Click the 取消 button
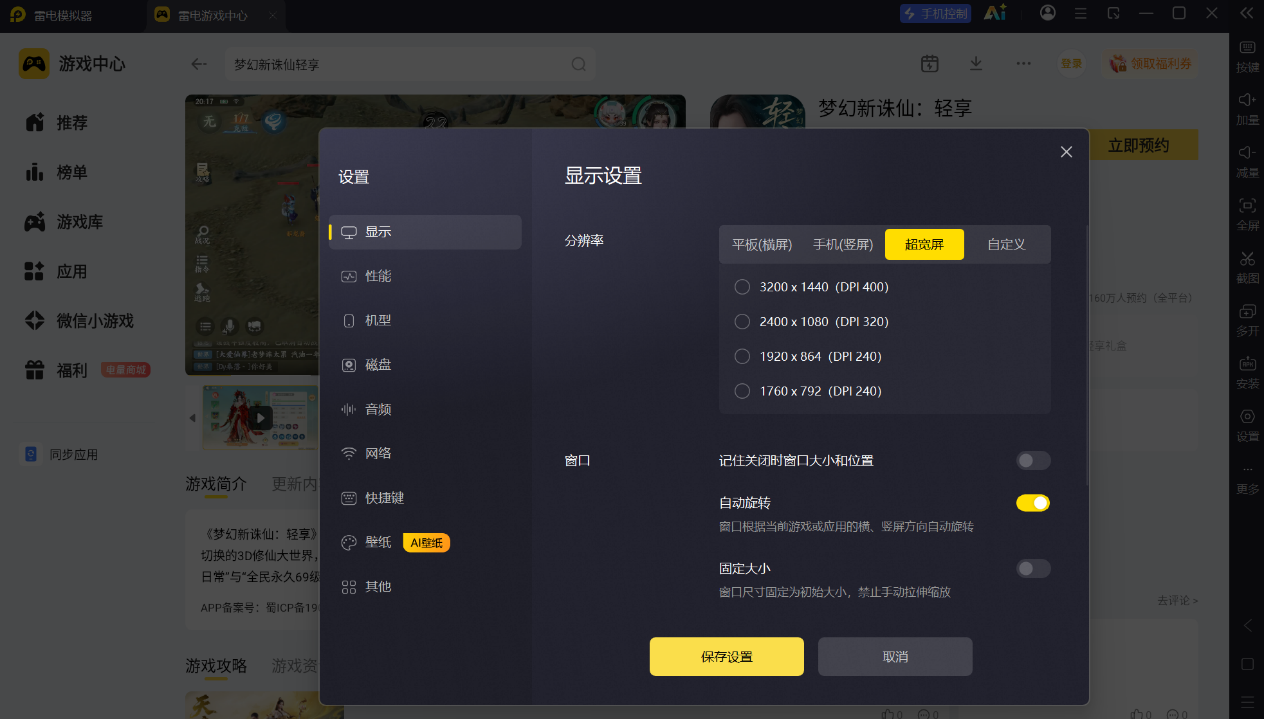Screen dimensions: 1264x719 pyautogui.click(x=895, y=657)
